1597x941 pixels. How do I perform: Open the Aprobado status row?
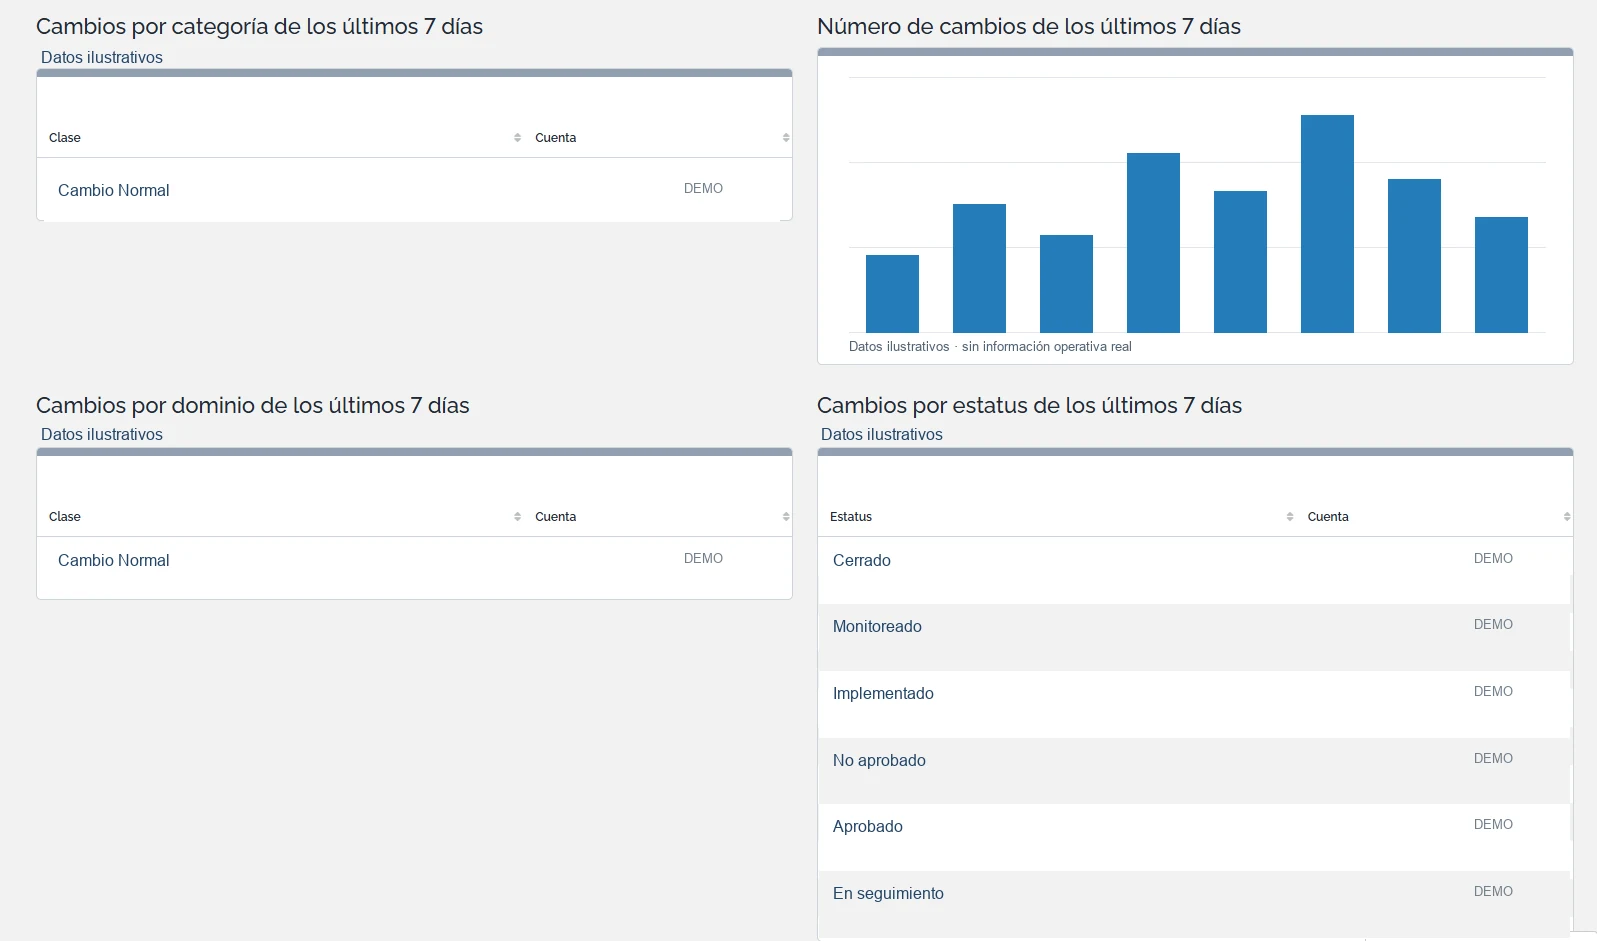pyautogui.click(x=1195, y=837)
